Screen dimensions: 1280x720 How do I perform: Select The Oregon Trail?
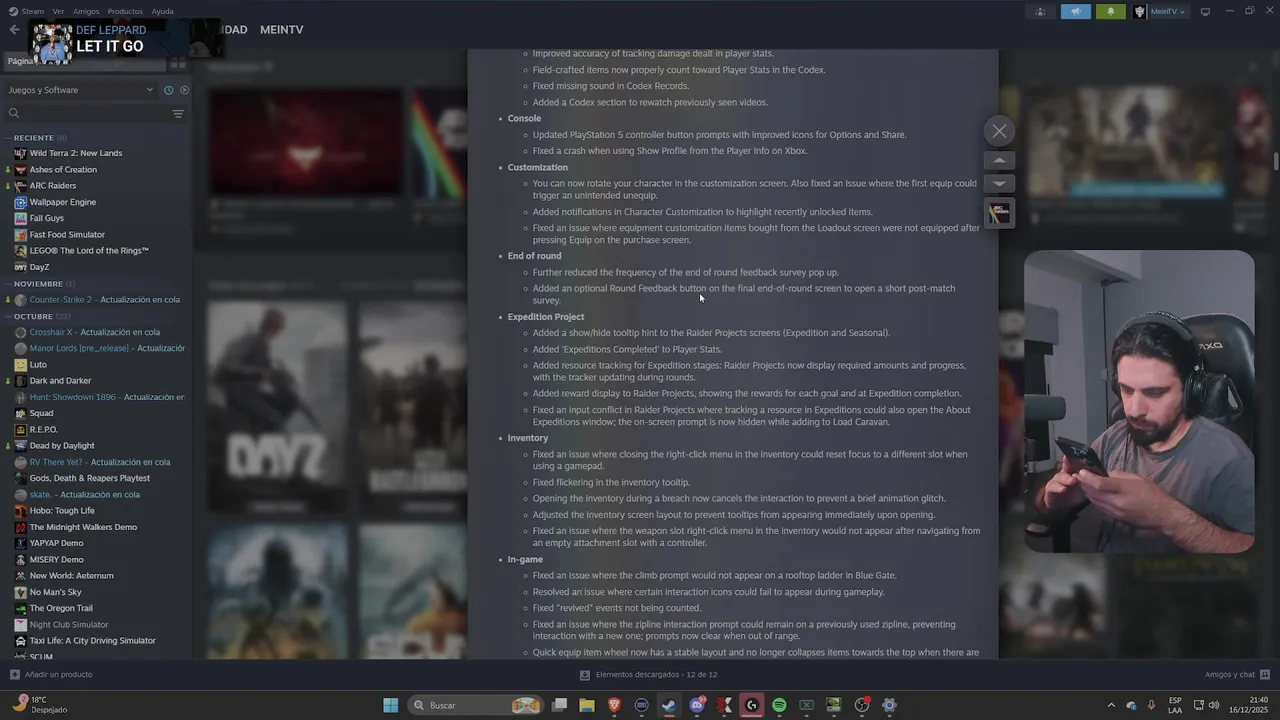coord(61,608)
